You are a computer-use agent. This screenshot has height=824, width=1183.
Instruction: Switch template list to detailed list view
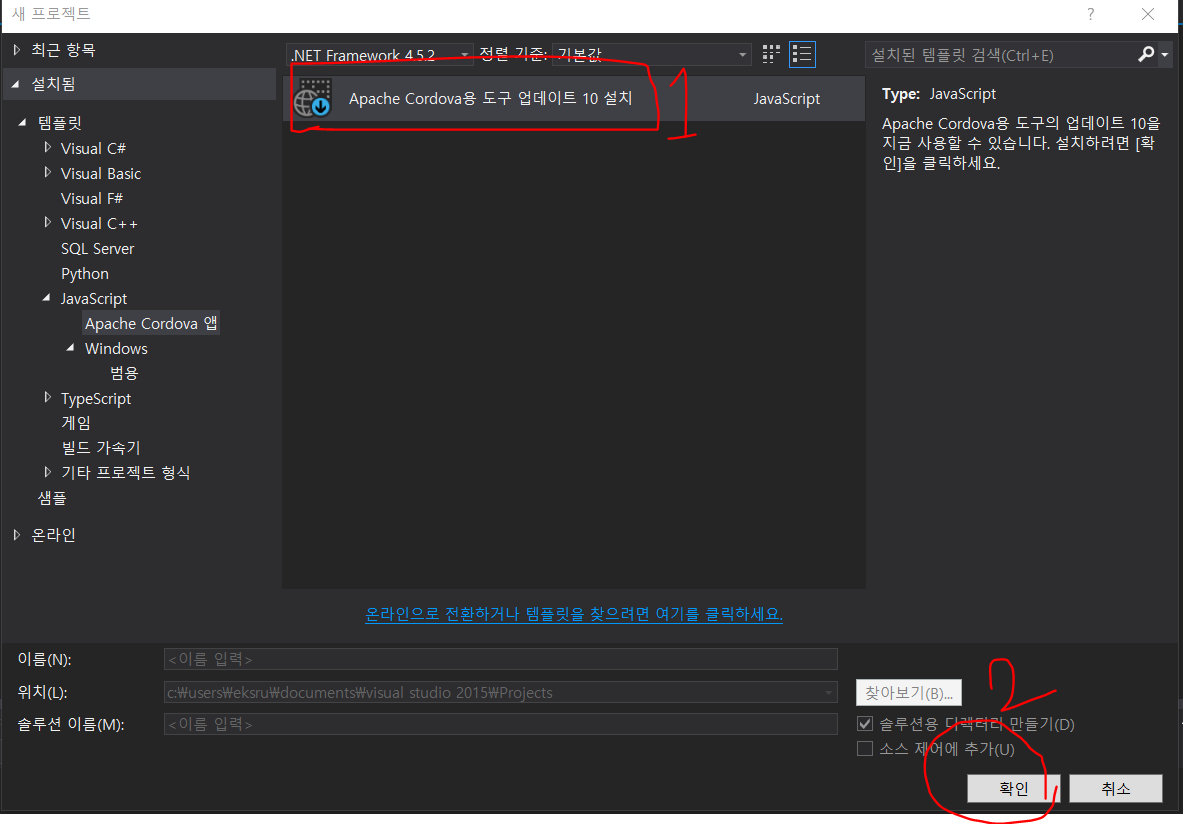tap(802, 55)
